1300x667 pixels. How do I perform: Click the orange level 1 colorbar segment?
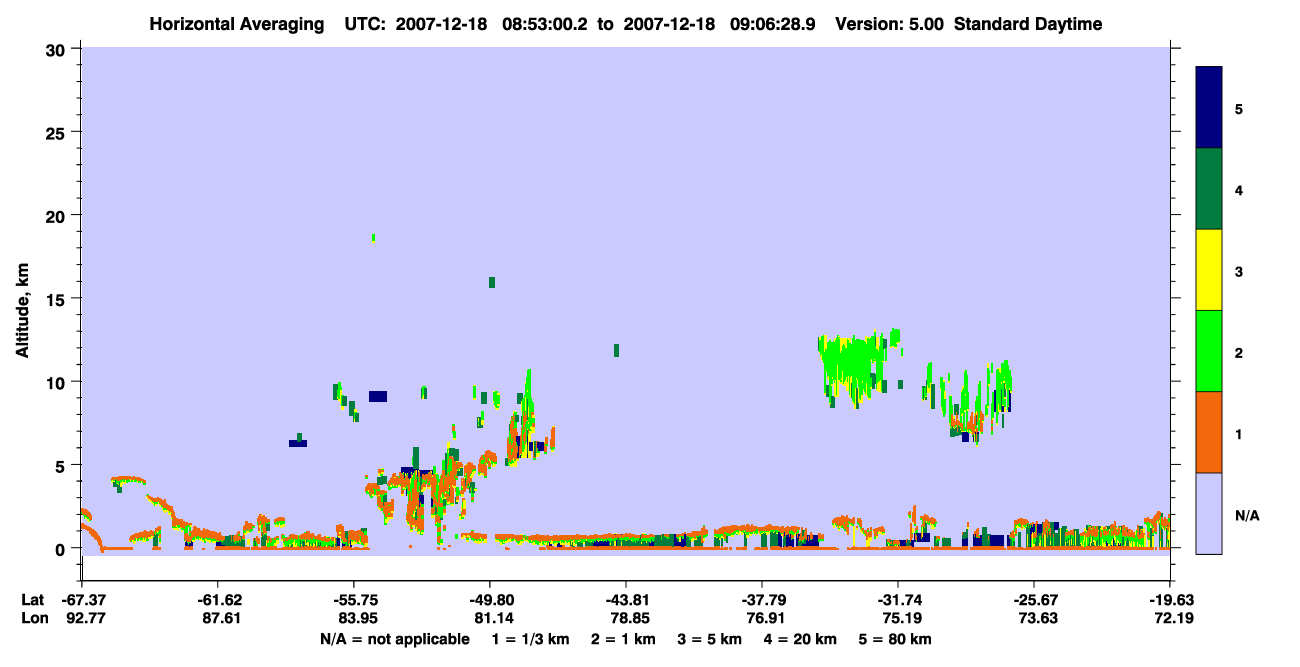[1209, 432]
